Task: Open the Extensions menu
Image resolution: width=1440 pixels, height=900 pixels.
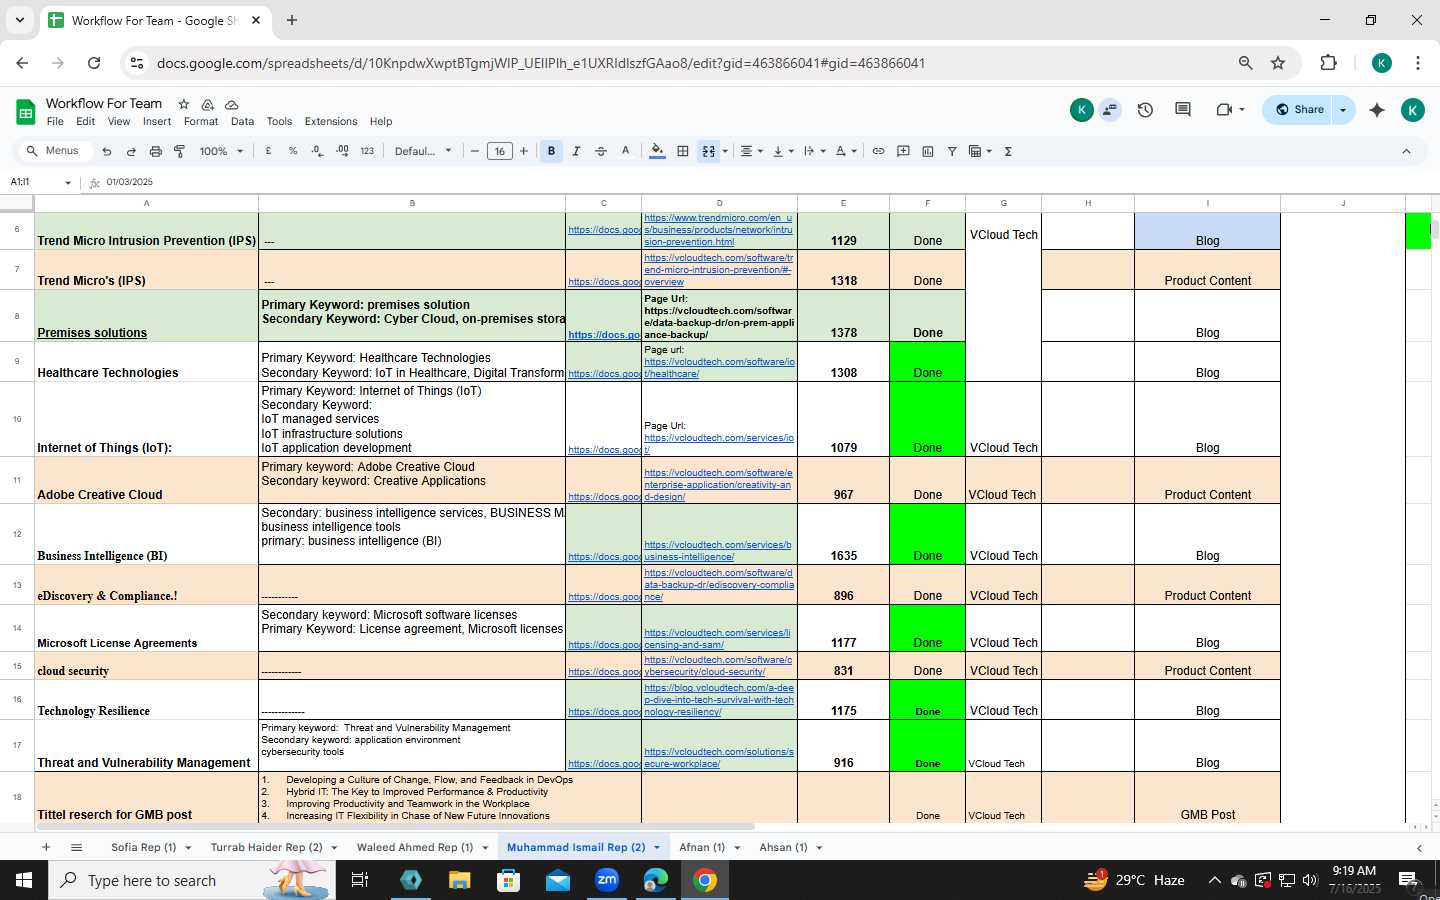Action: 331,121
